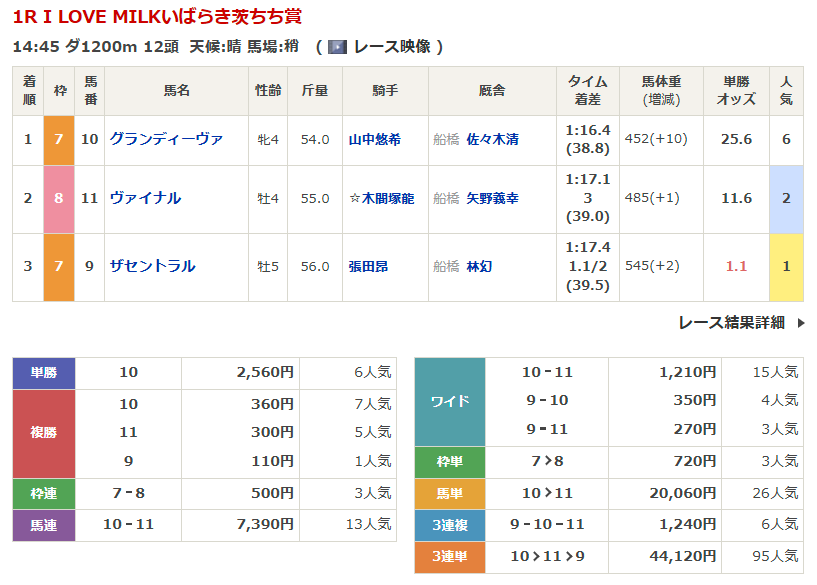Open horse ヴァイナル profile
This screenshot has width=817, height=585.
coord(145,198)
